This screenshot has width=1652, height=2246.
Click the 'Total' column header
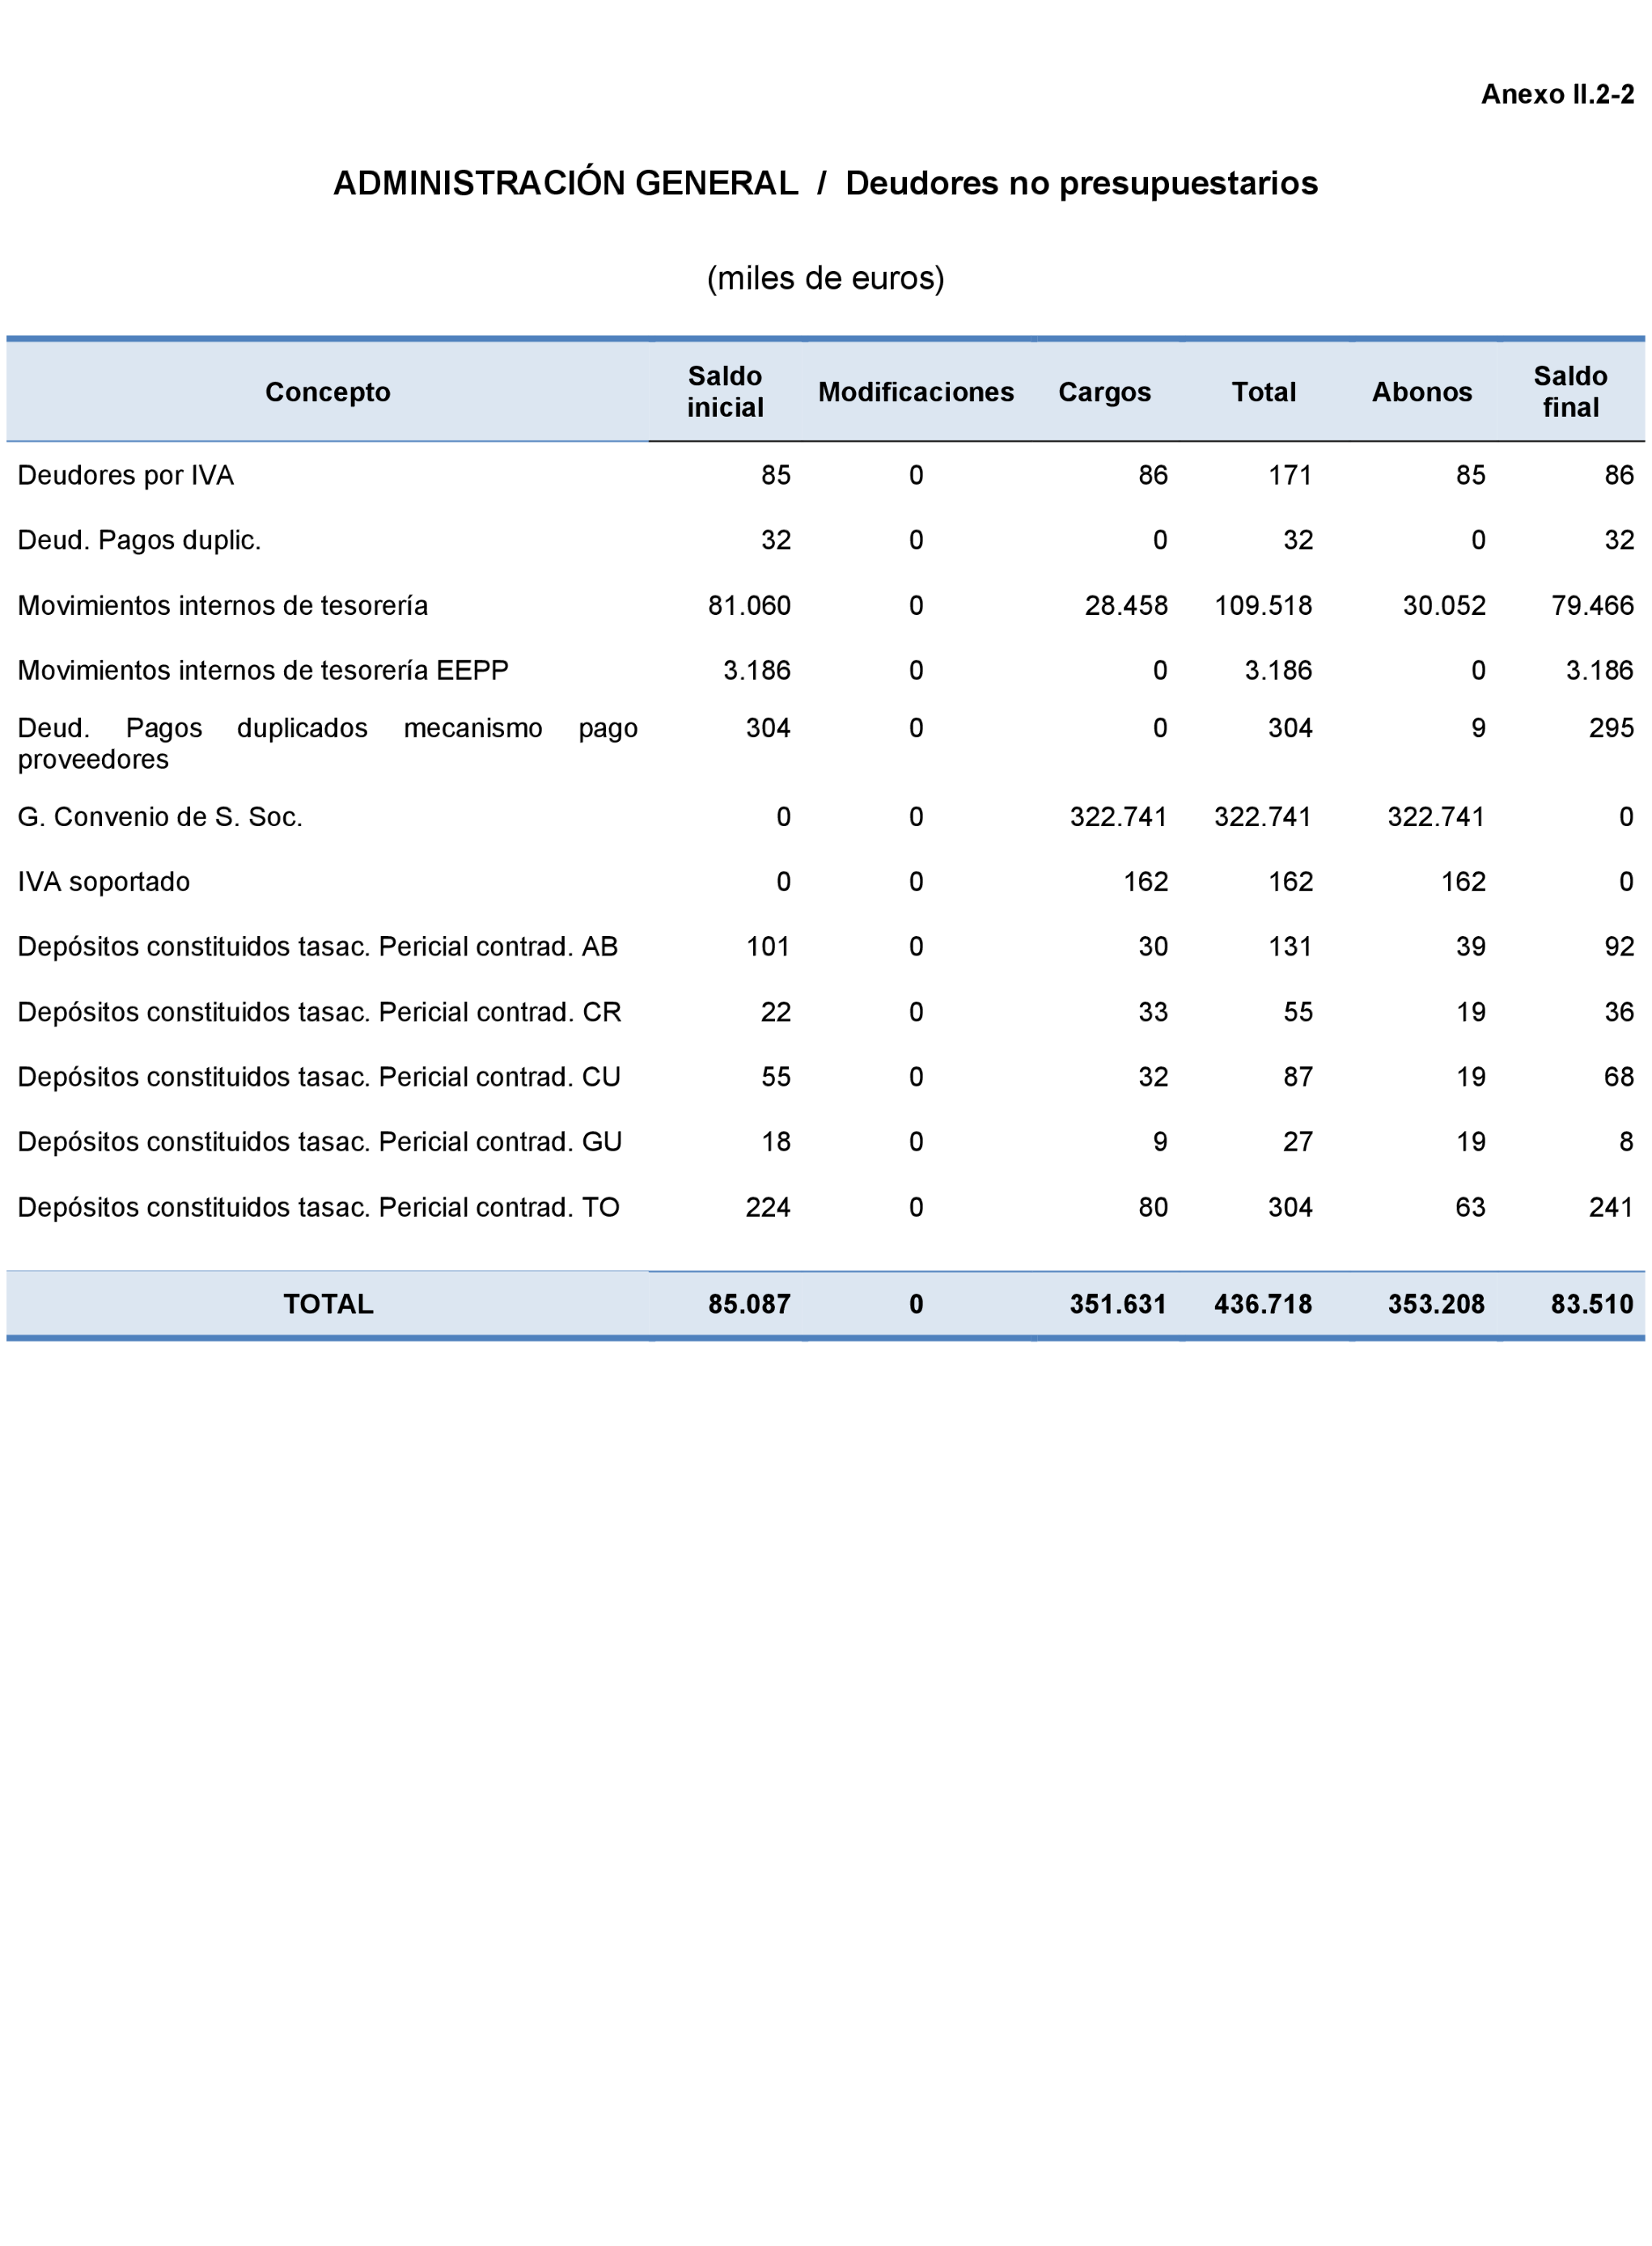click(x=1264, y=392)
